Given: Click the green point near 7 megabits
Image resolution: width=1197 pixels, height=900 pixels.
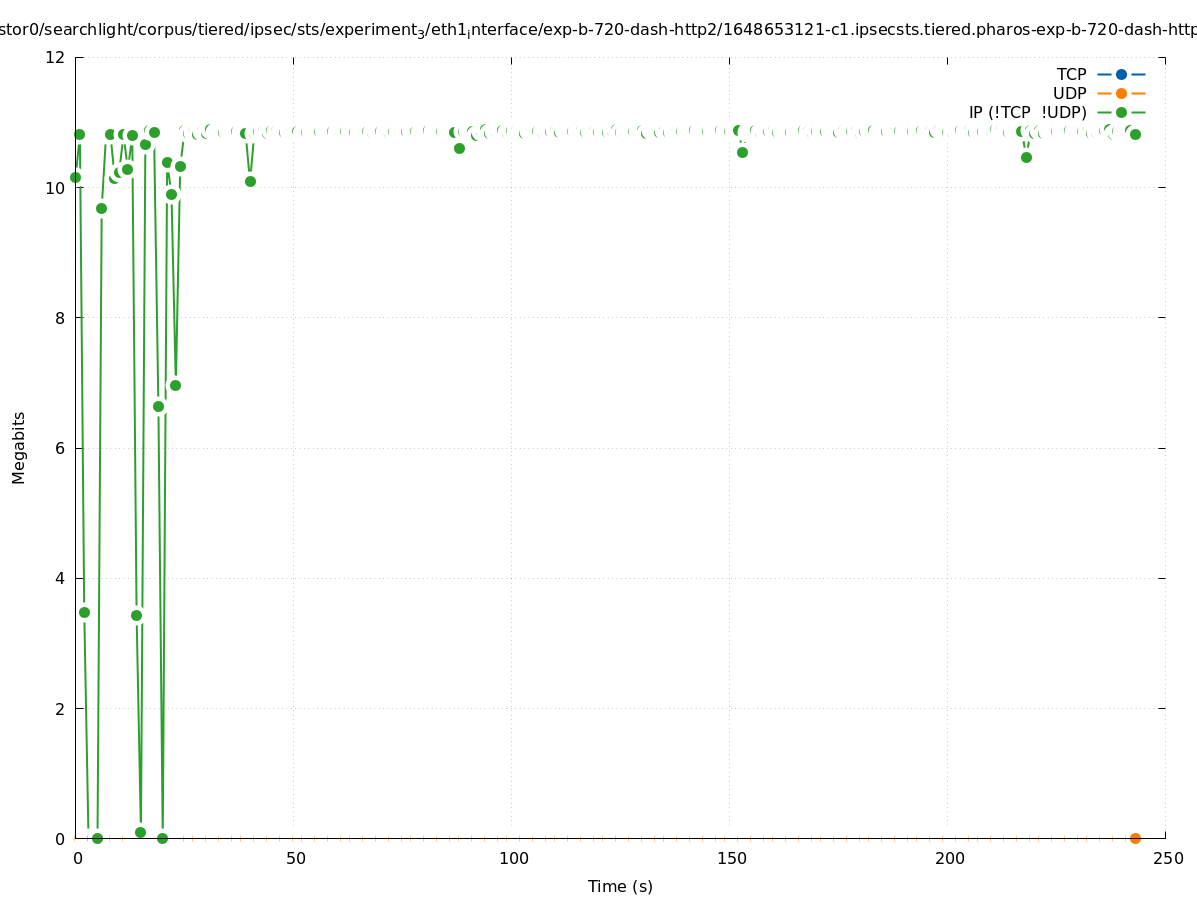Looking at the screenshot, I should click(x=175, y=385).
